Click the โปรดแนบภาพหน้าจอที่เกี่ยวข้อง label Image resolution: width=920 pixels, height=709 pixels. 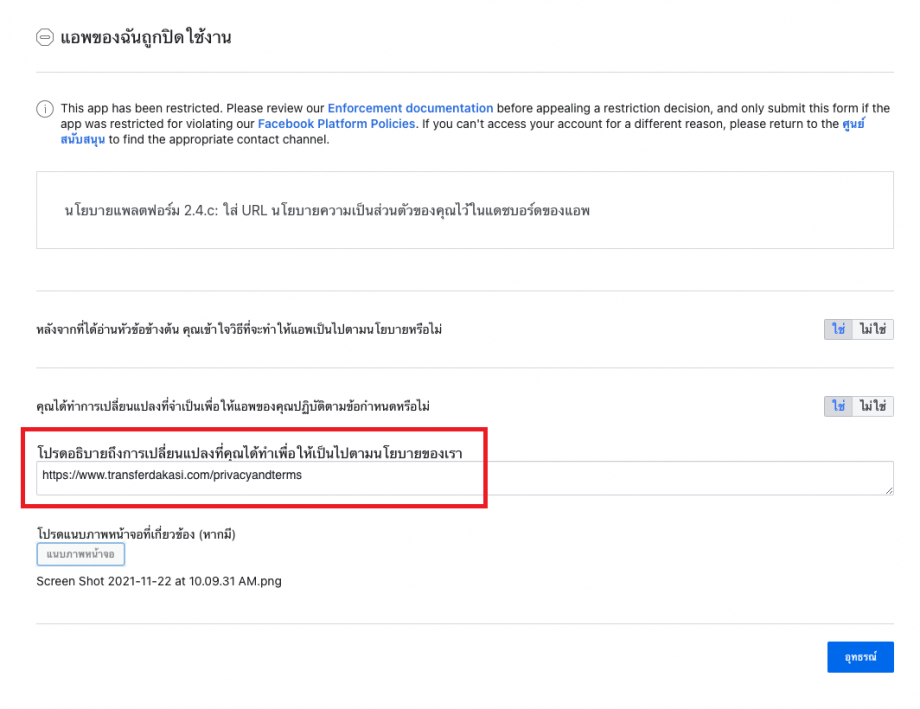(x=136, y=534)
